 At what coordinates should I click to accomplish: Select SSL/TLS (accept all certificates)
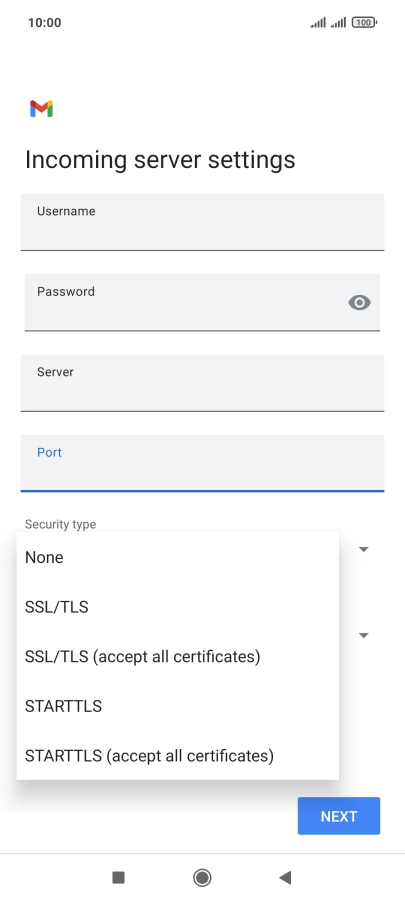[178, 656]
